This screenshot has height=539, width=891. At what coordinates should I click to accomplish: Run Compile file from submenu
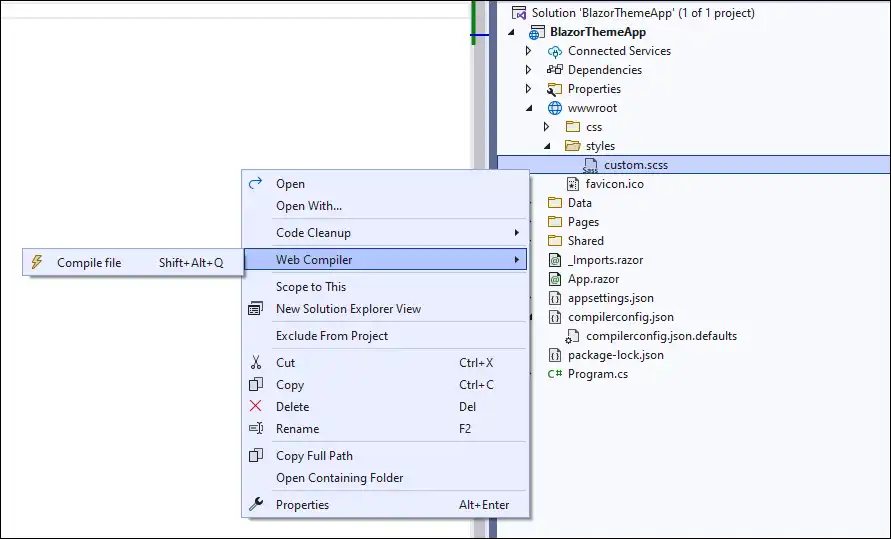click(x=133, y=262)
